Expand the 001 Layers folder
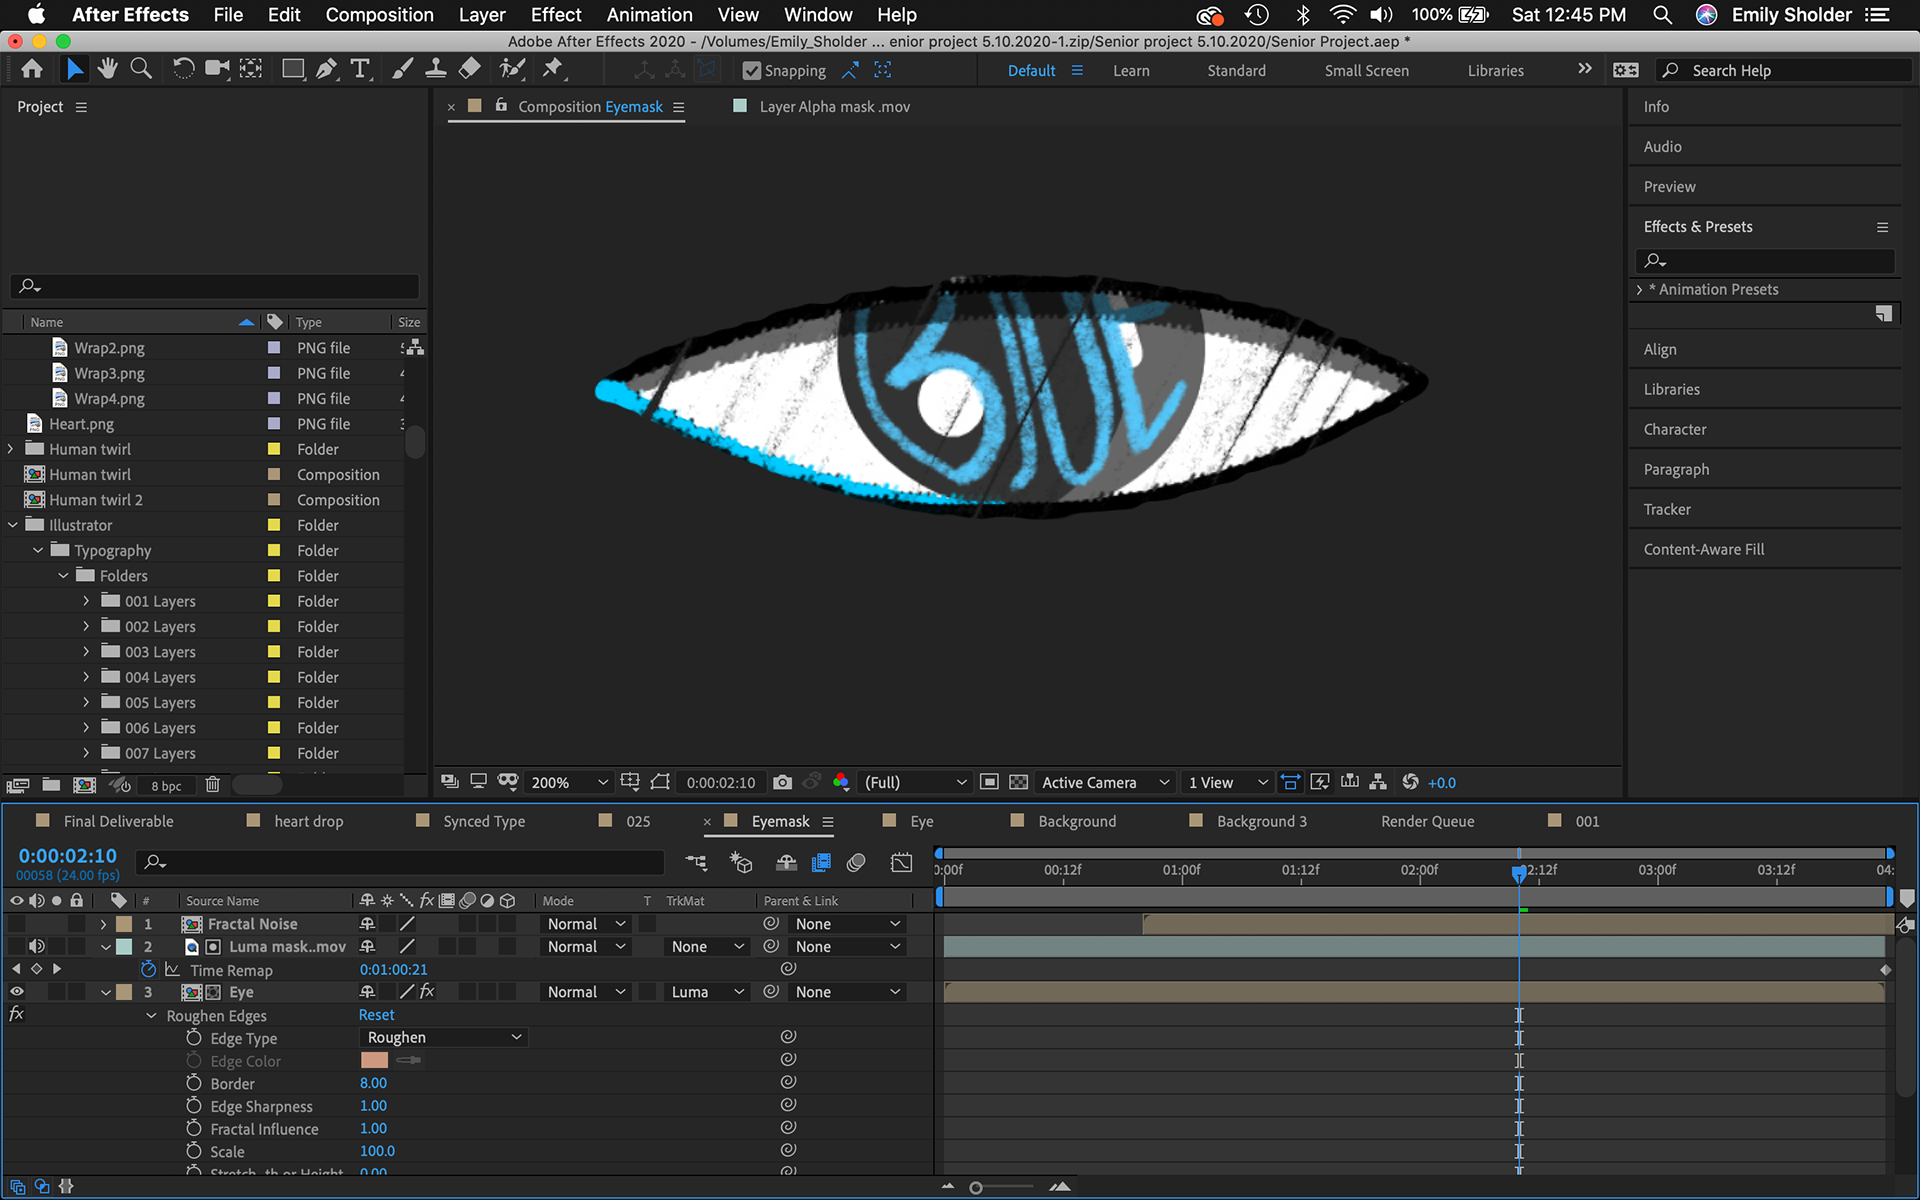The image size is (1920, 1200). pos(86,601)
